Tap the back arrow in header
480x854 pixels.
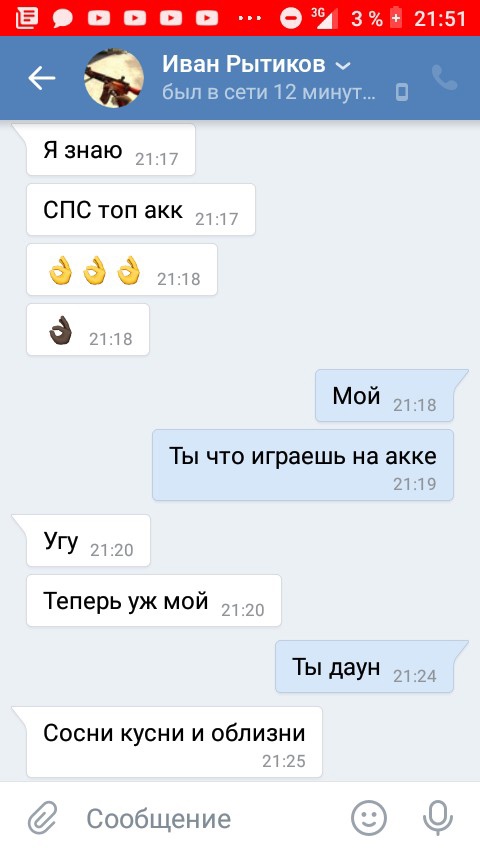point(42,78)
